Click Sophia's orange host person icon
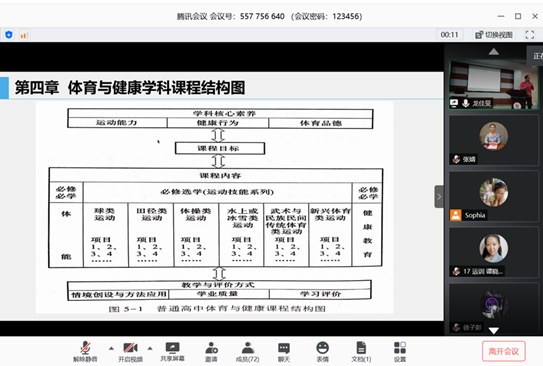Image resolution: width=543 pixels, height=366 pixels. coord(456,215)
